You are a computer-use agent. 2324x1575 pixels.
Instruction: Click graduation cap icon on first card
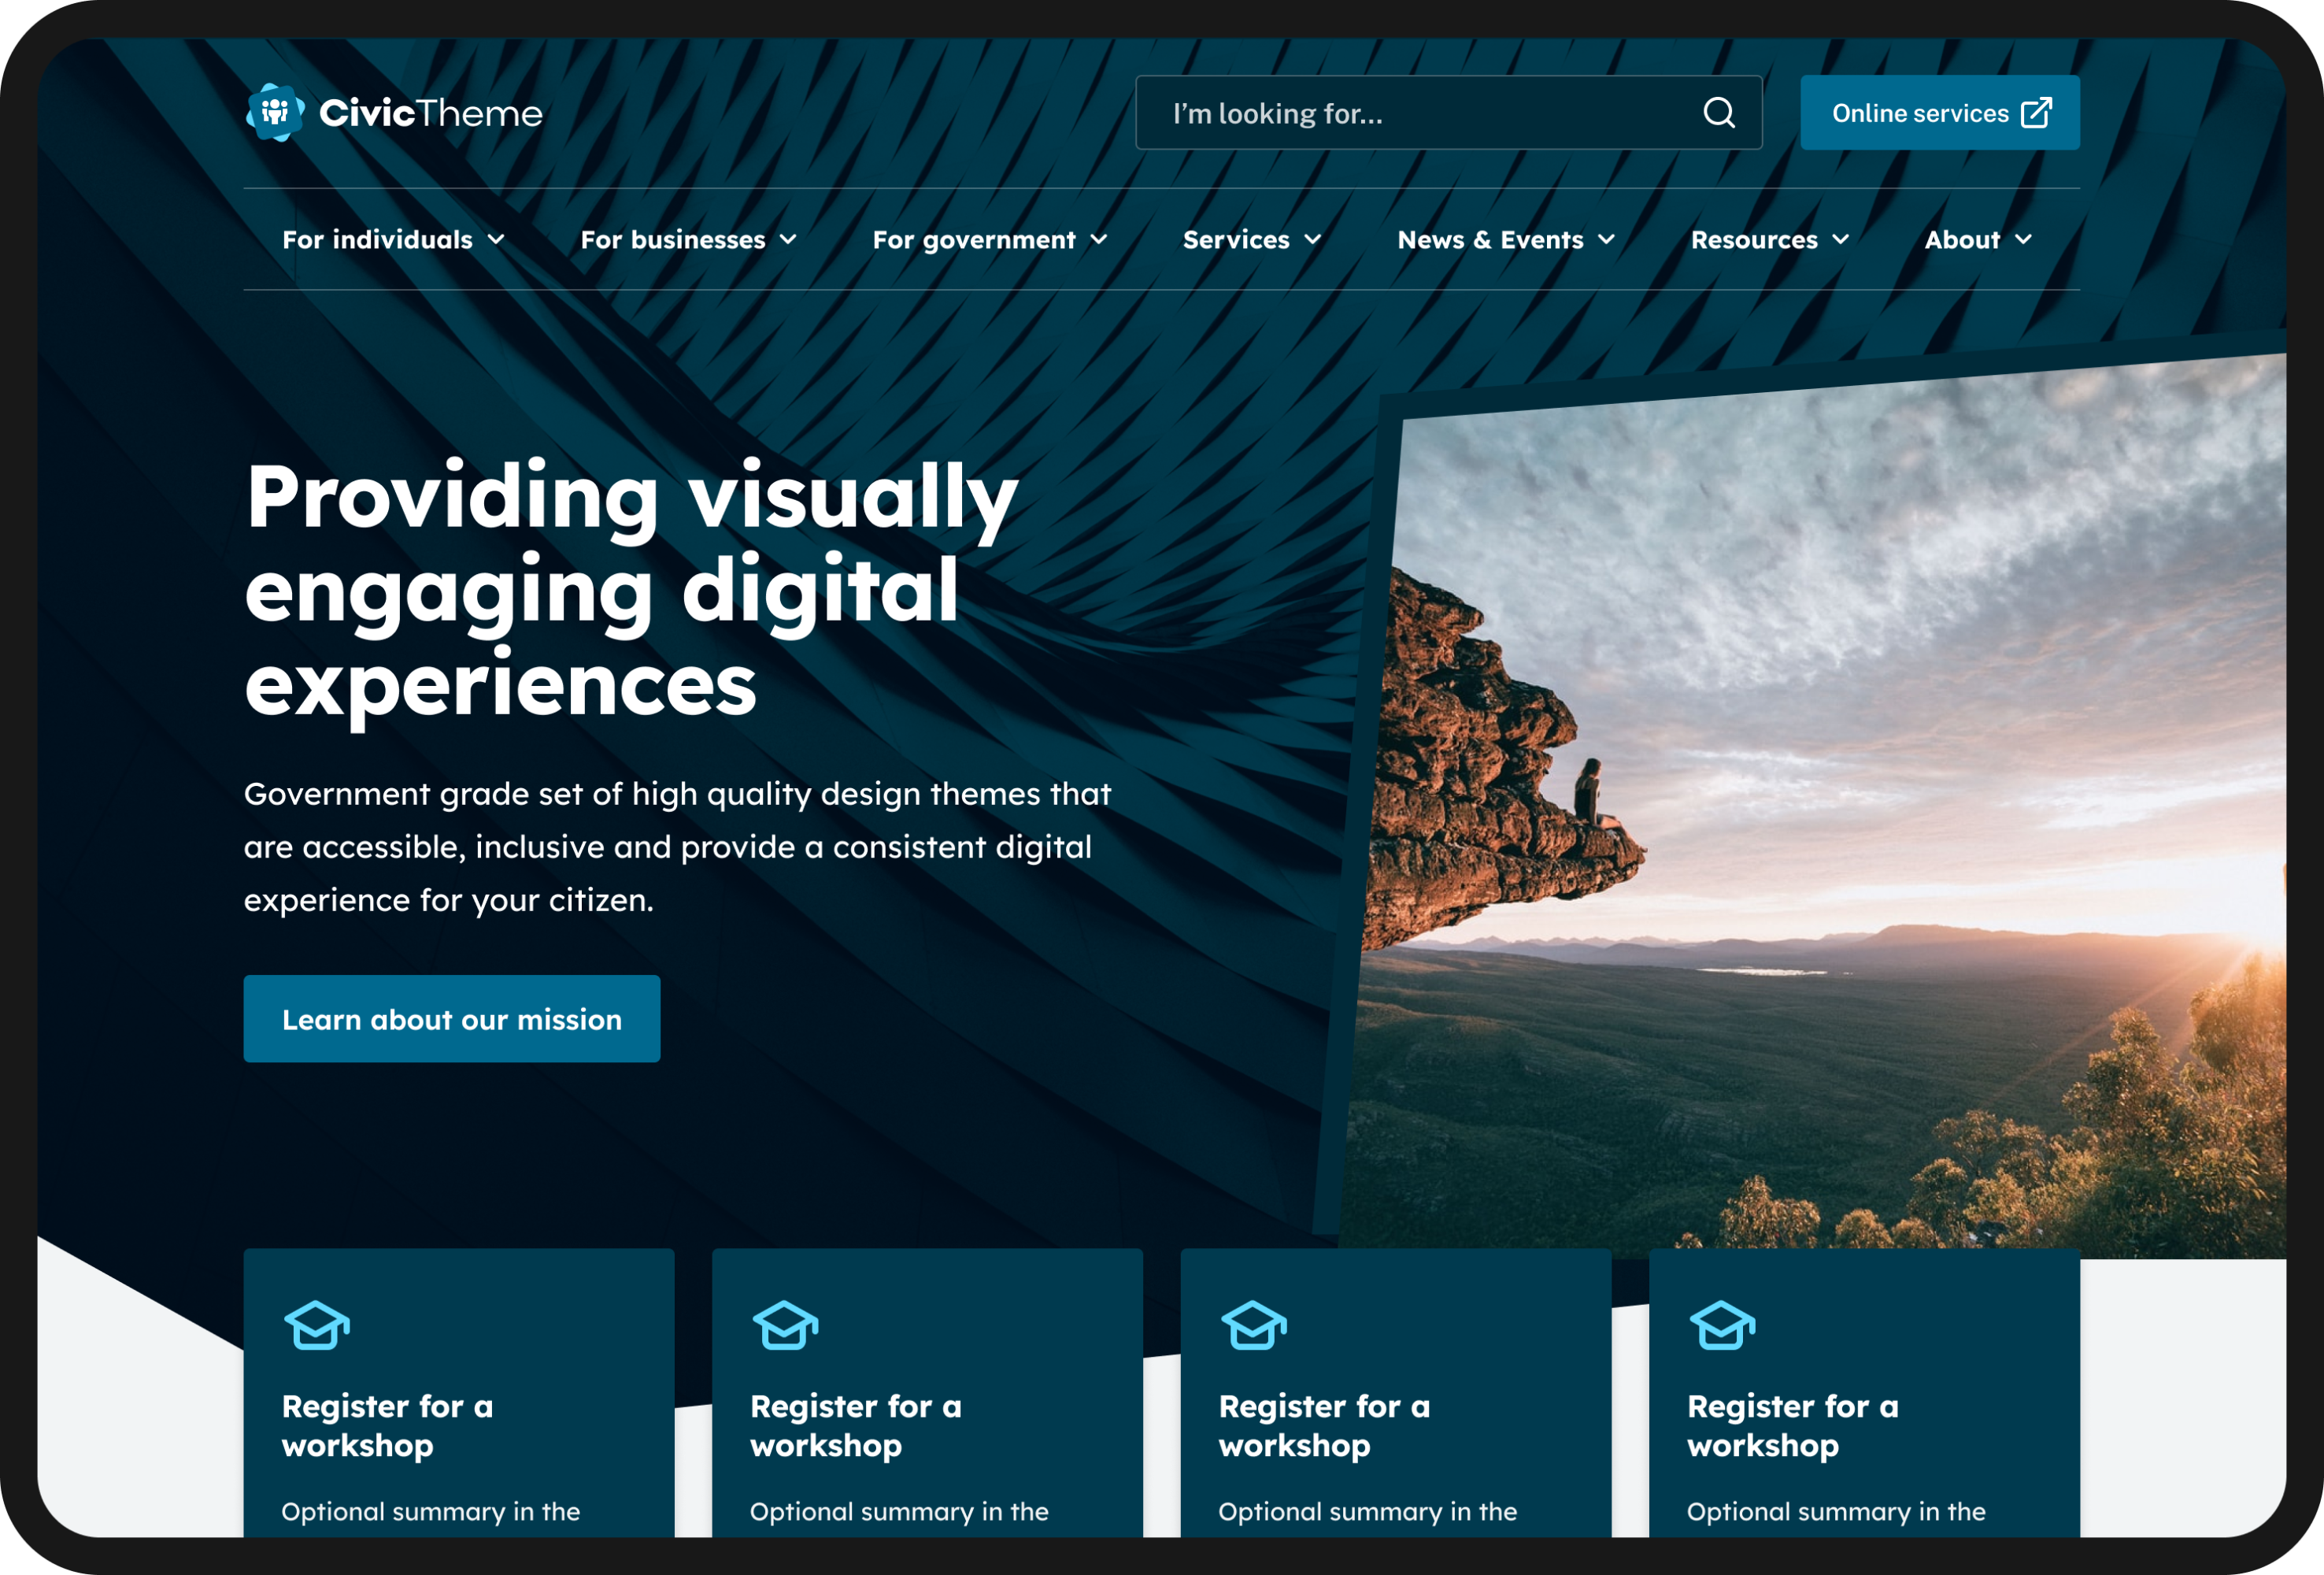click(317, 1325)
